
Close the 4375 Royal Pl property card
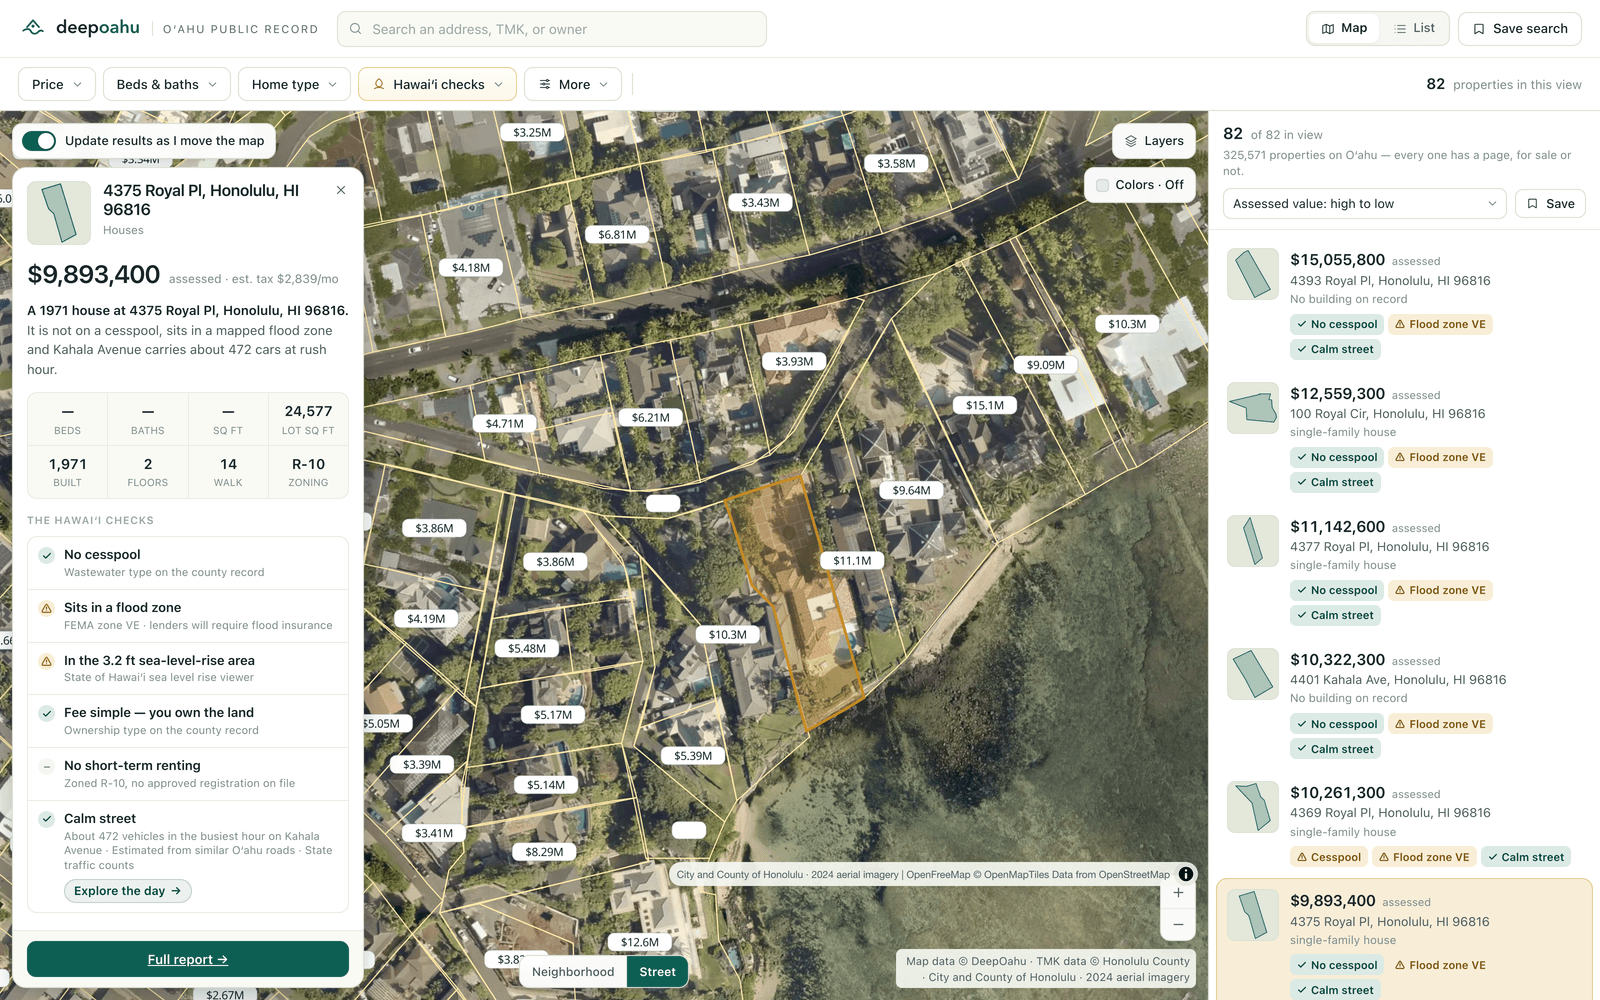coord(341,190)
